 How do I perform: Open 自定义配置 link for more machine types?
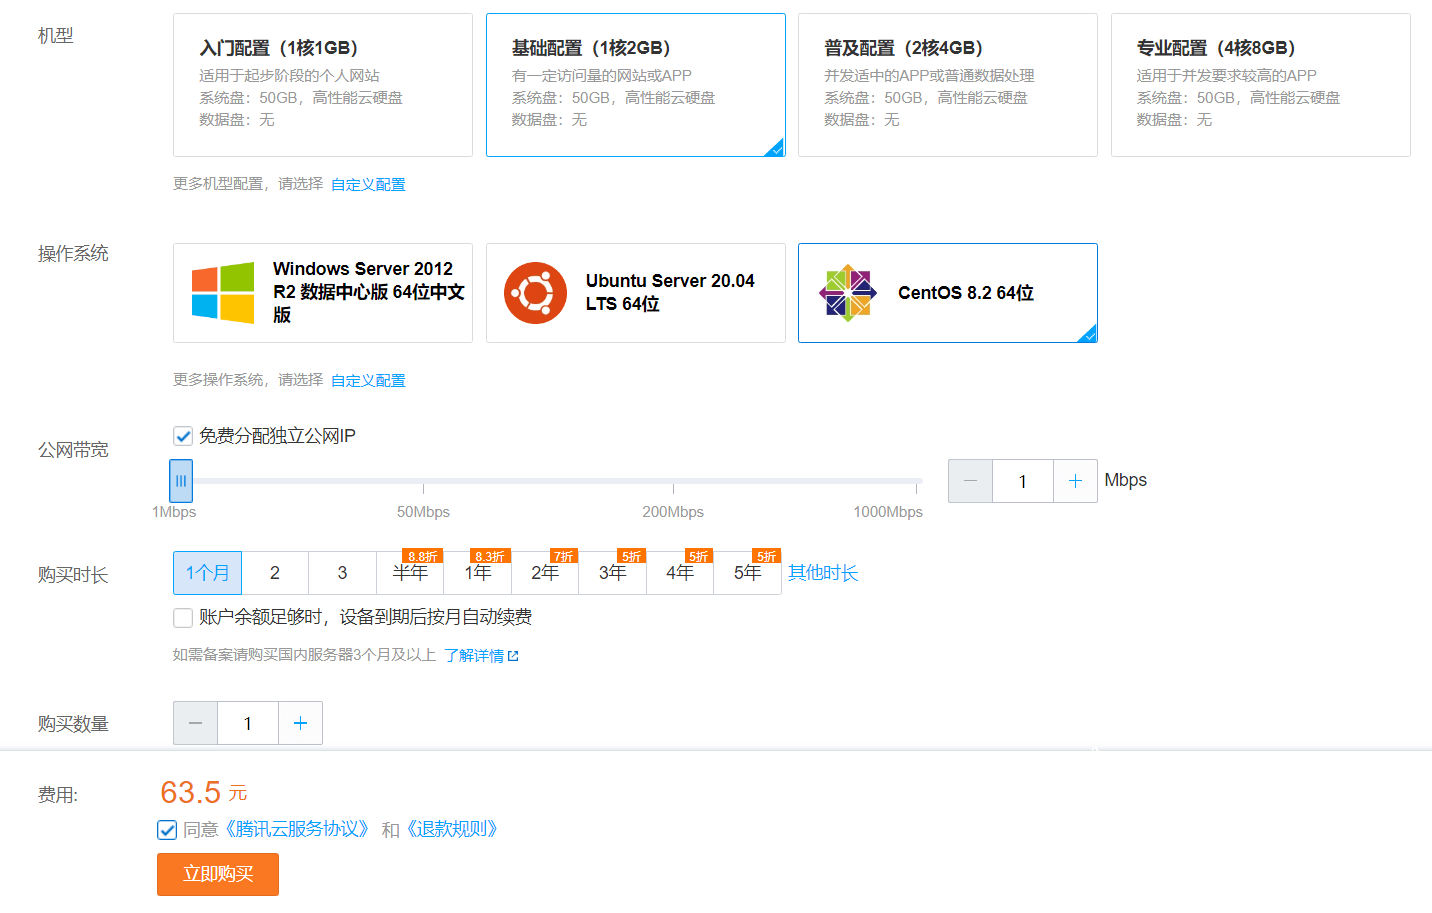pos(368,184)
